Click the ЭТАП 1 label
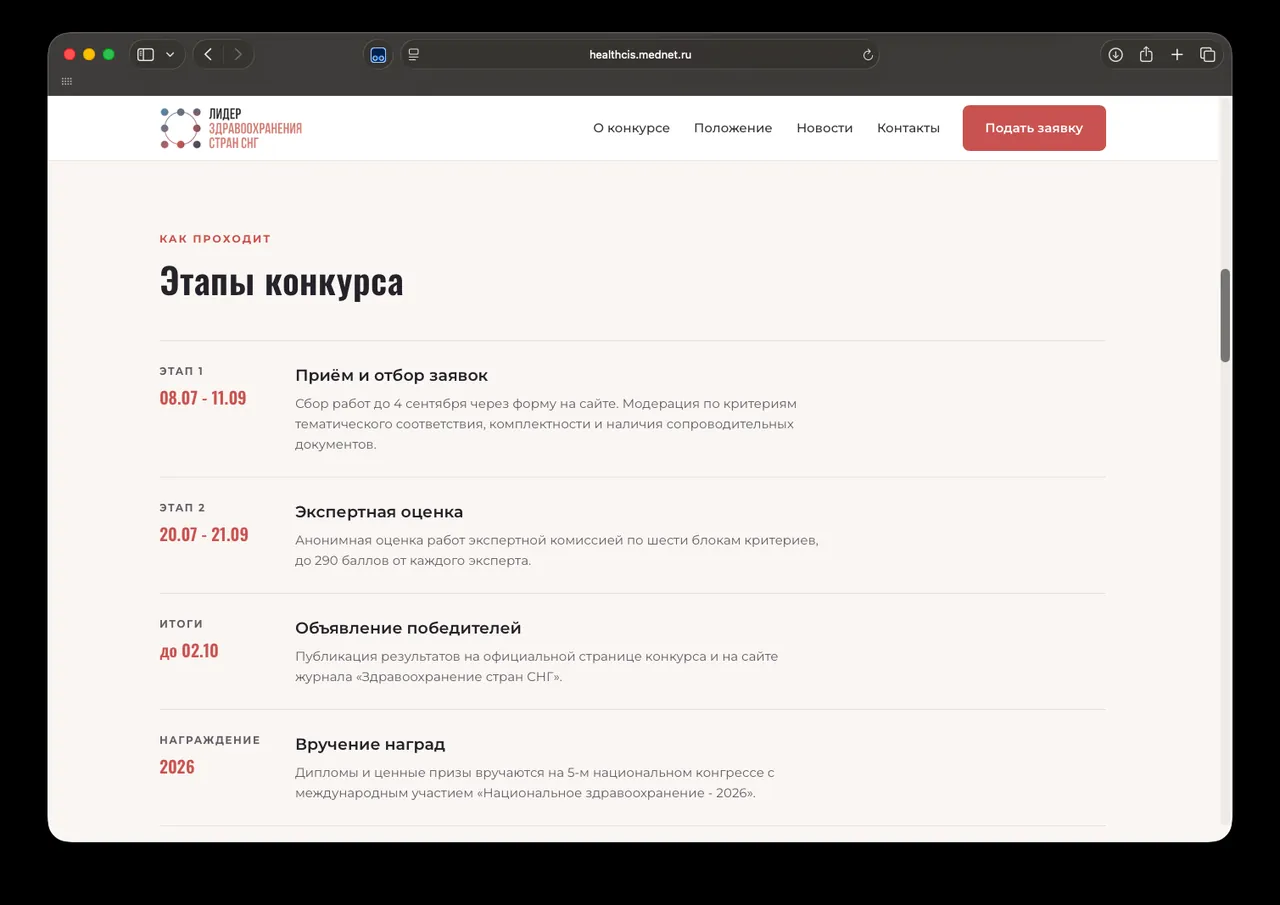This screenshot has width=1280, height=905. click(x=181, y=371)
